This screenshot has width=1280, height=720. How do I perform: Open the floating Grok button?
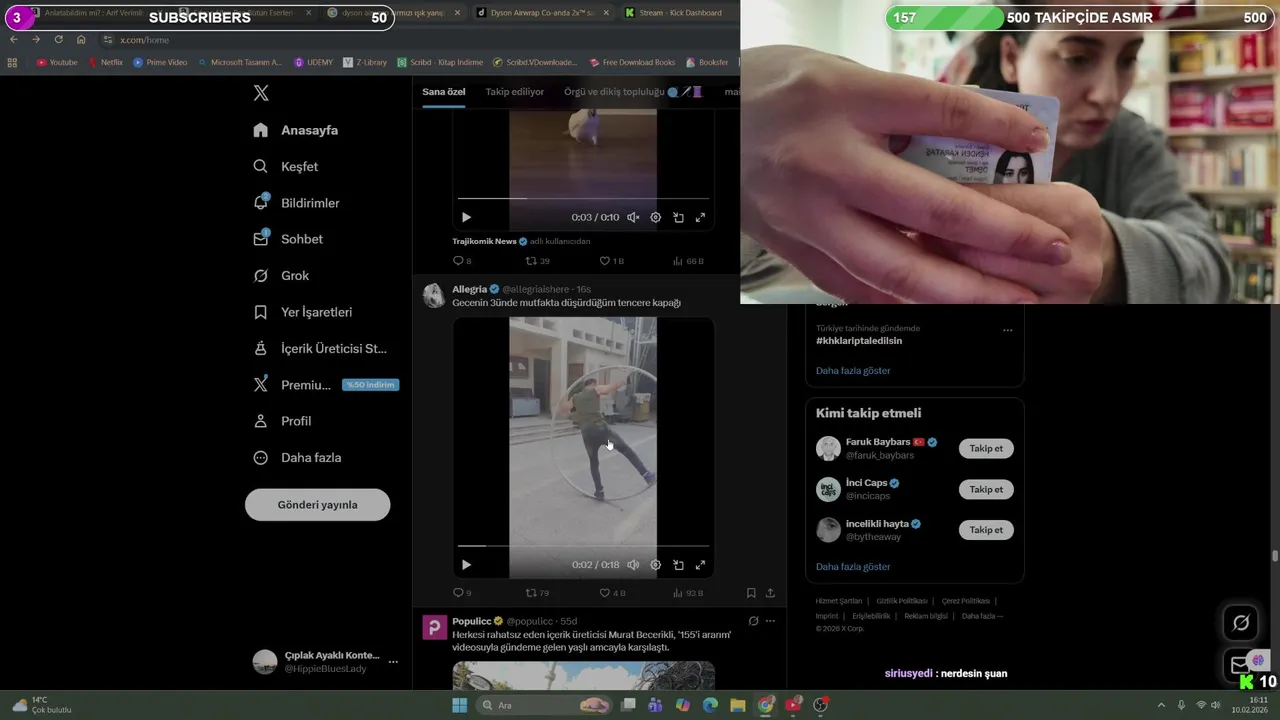point(1241,623)
